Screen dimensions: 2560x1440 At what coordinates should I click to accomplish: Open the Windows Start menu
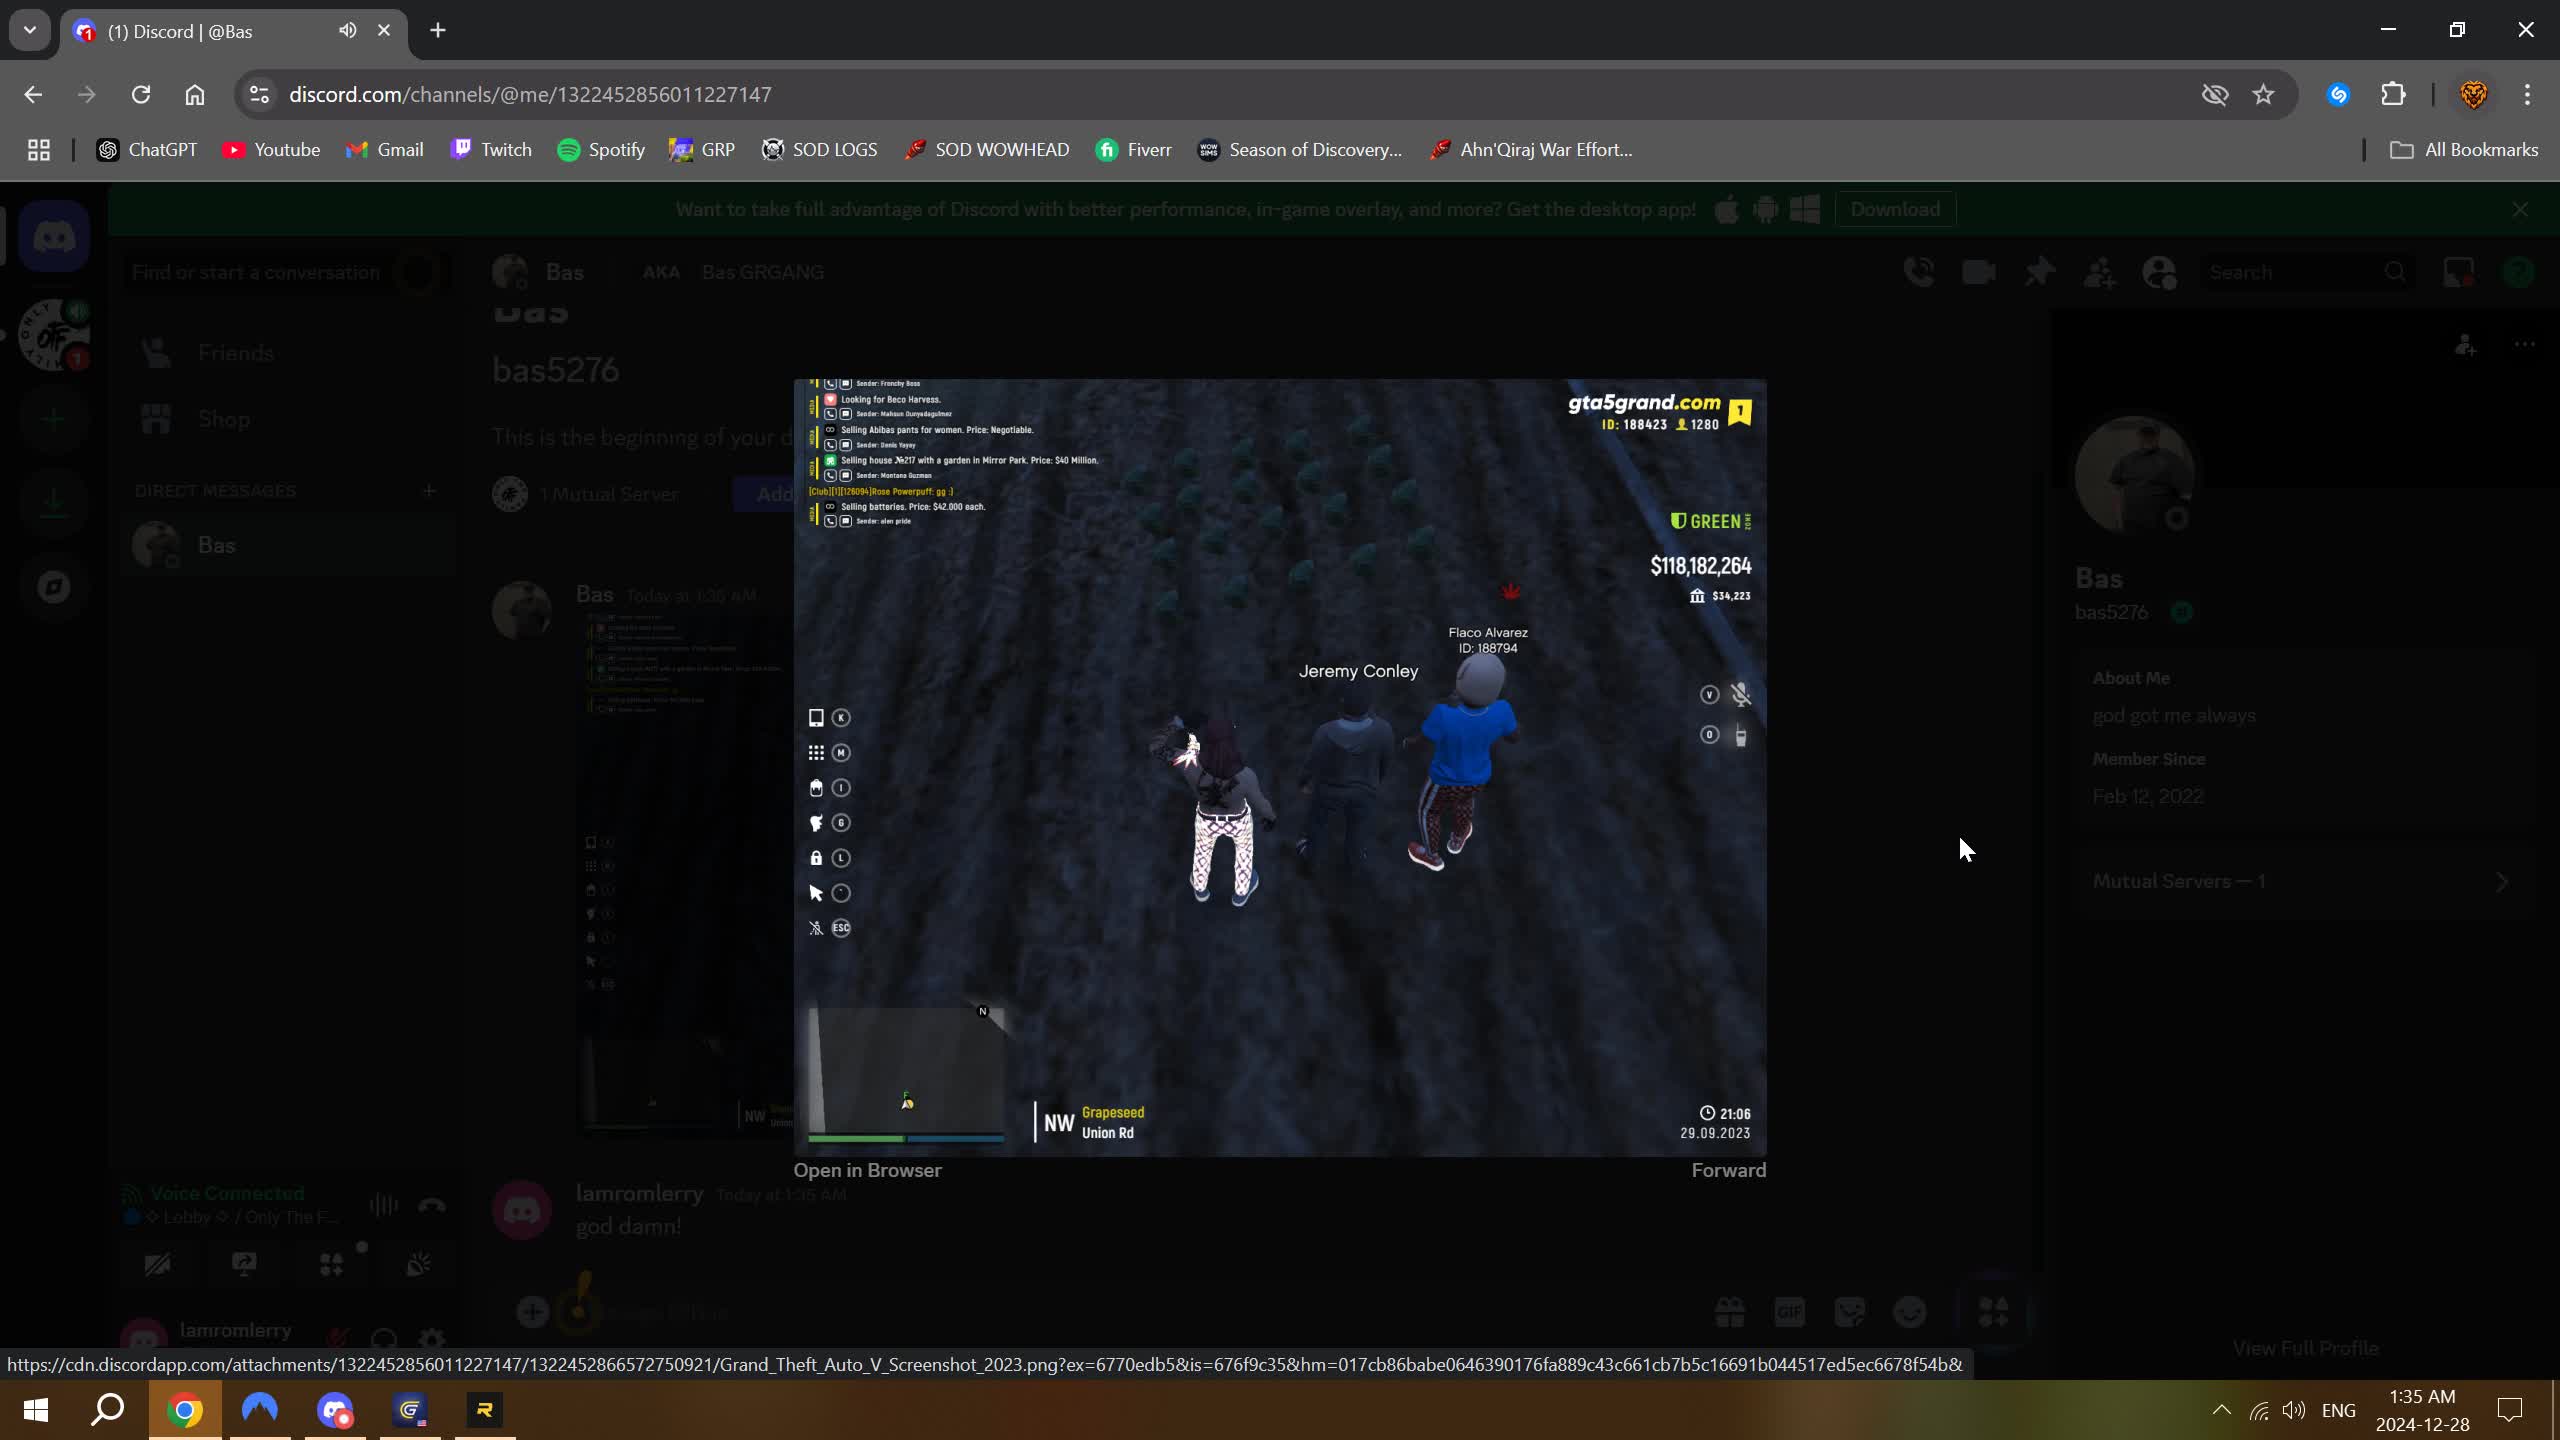coord(35,1410)
